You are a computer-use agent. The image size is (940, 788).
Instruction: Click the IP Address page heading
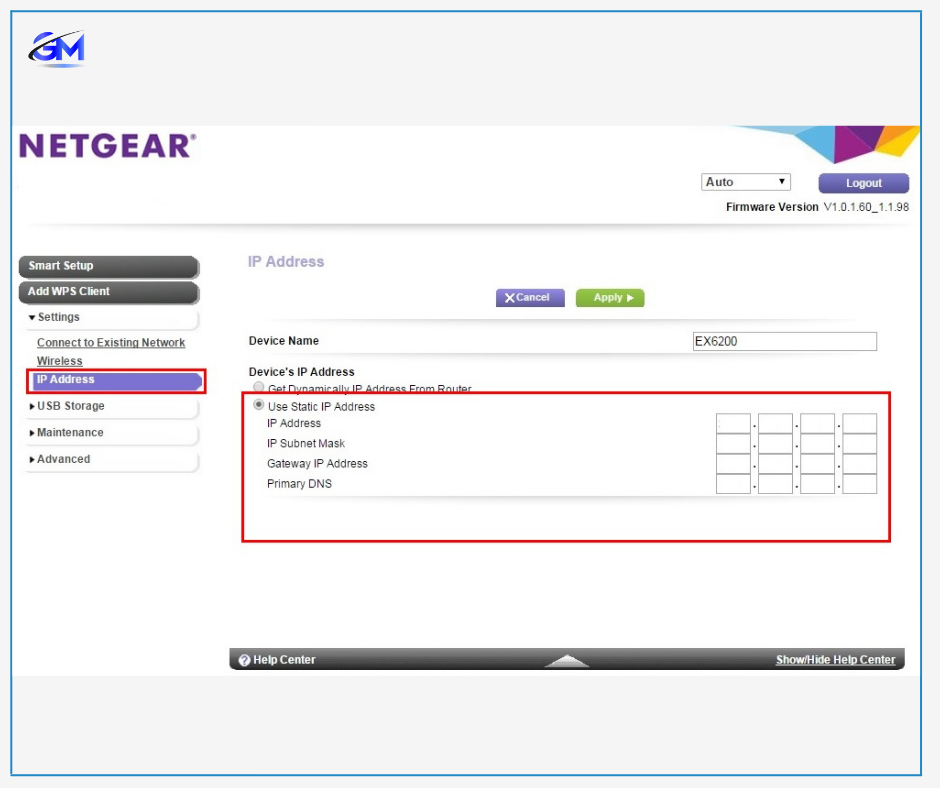click(x=286, y=261)
